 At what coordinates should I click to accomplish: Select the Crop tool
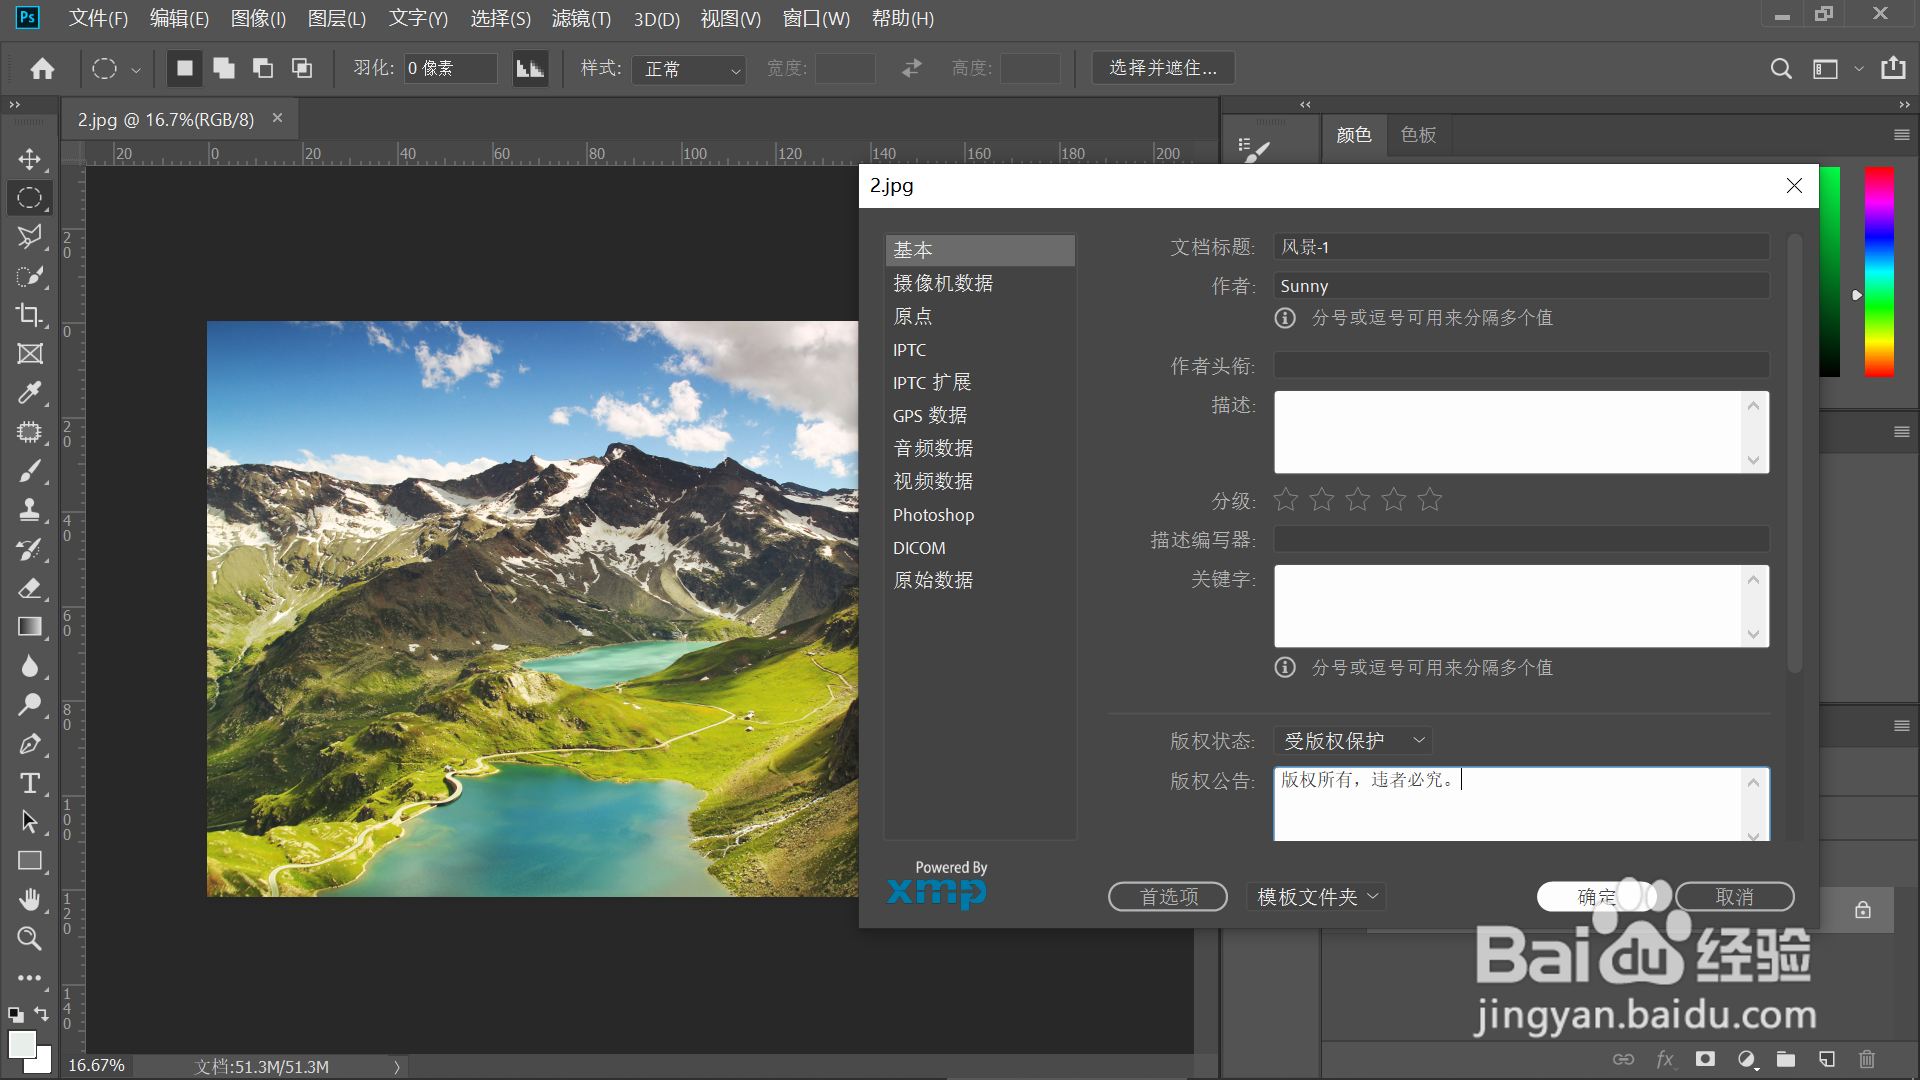tap(29, 315)
